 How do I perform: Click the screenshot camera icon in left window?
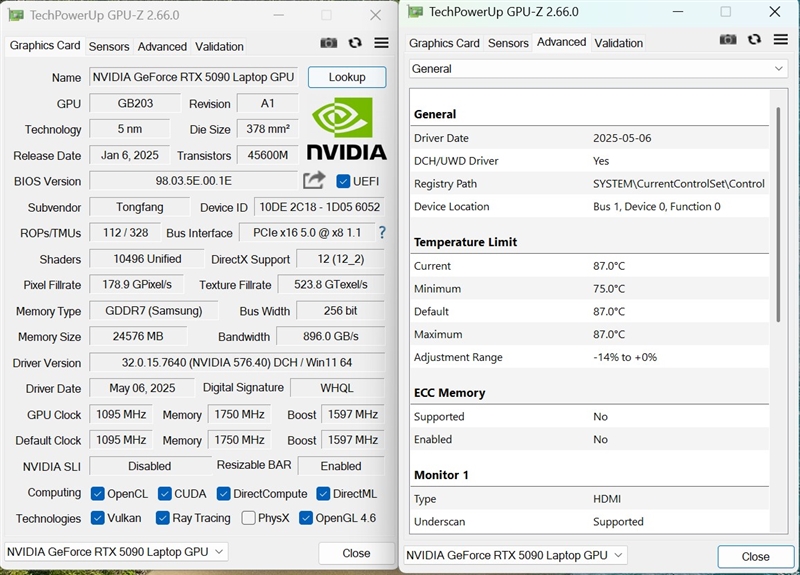328,43
